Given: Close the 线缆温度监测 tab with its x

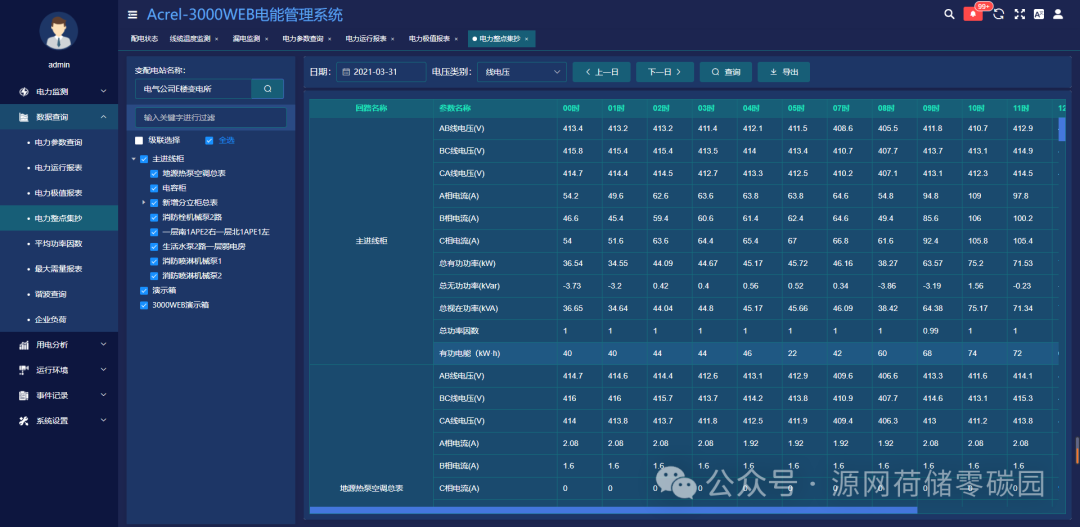Looking at the screenshot, I should (216, 39).
